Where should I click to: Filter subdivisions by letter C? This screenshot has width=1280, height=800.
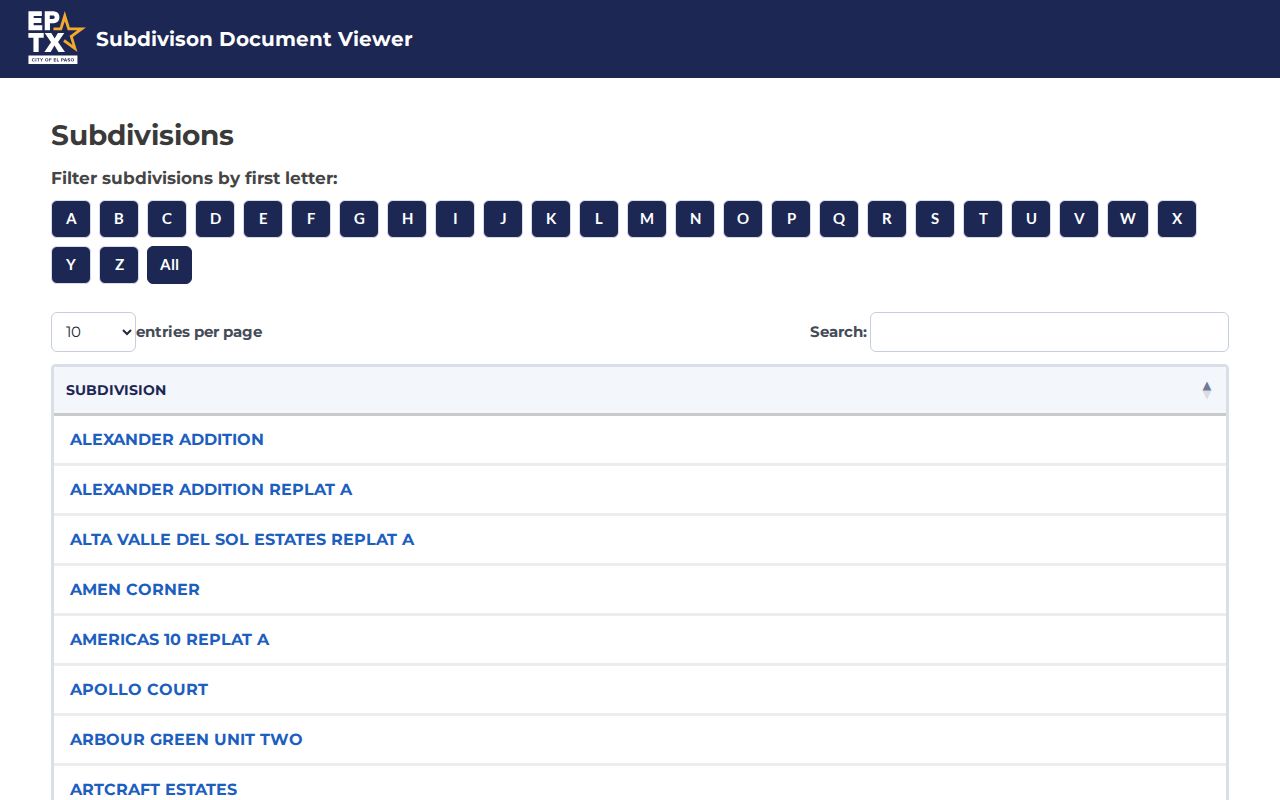(167, 219)
